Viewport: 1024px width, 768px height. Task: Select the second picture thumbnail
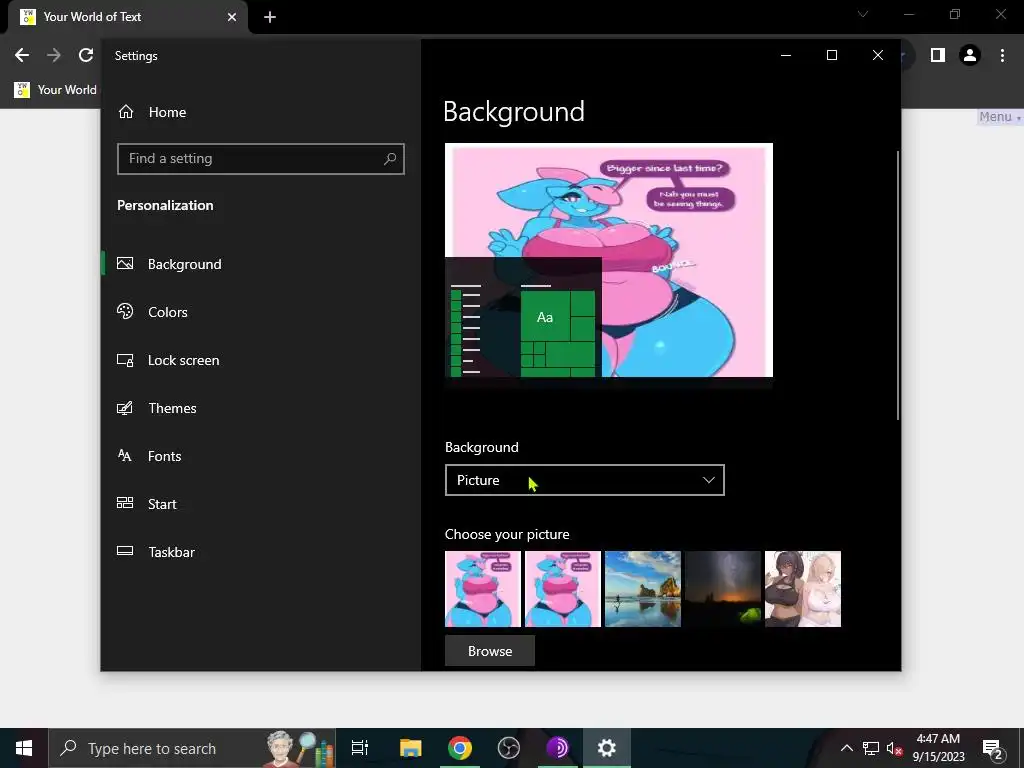(x=563, y=589)
